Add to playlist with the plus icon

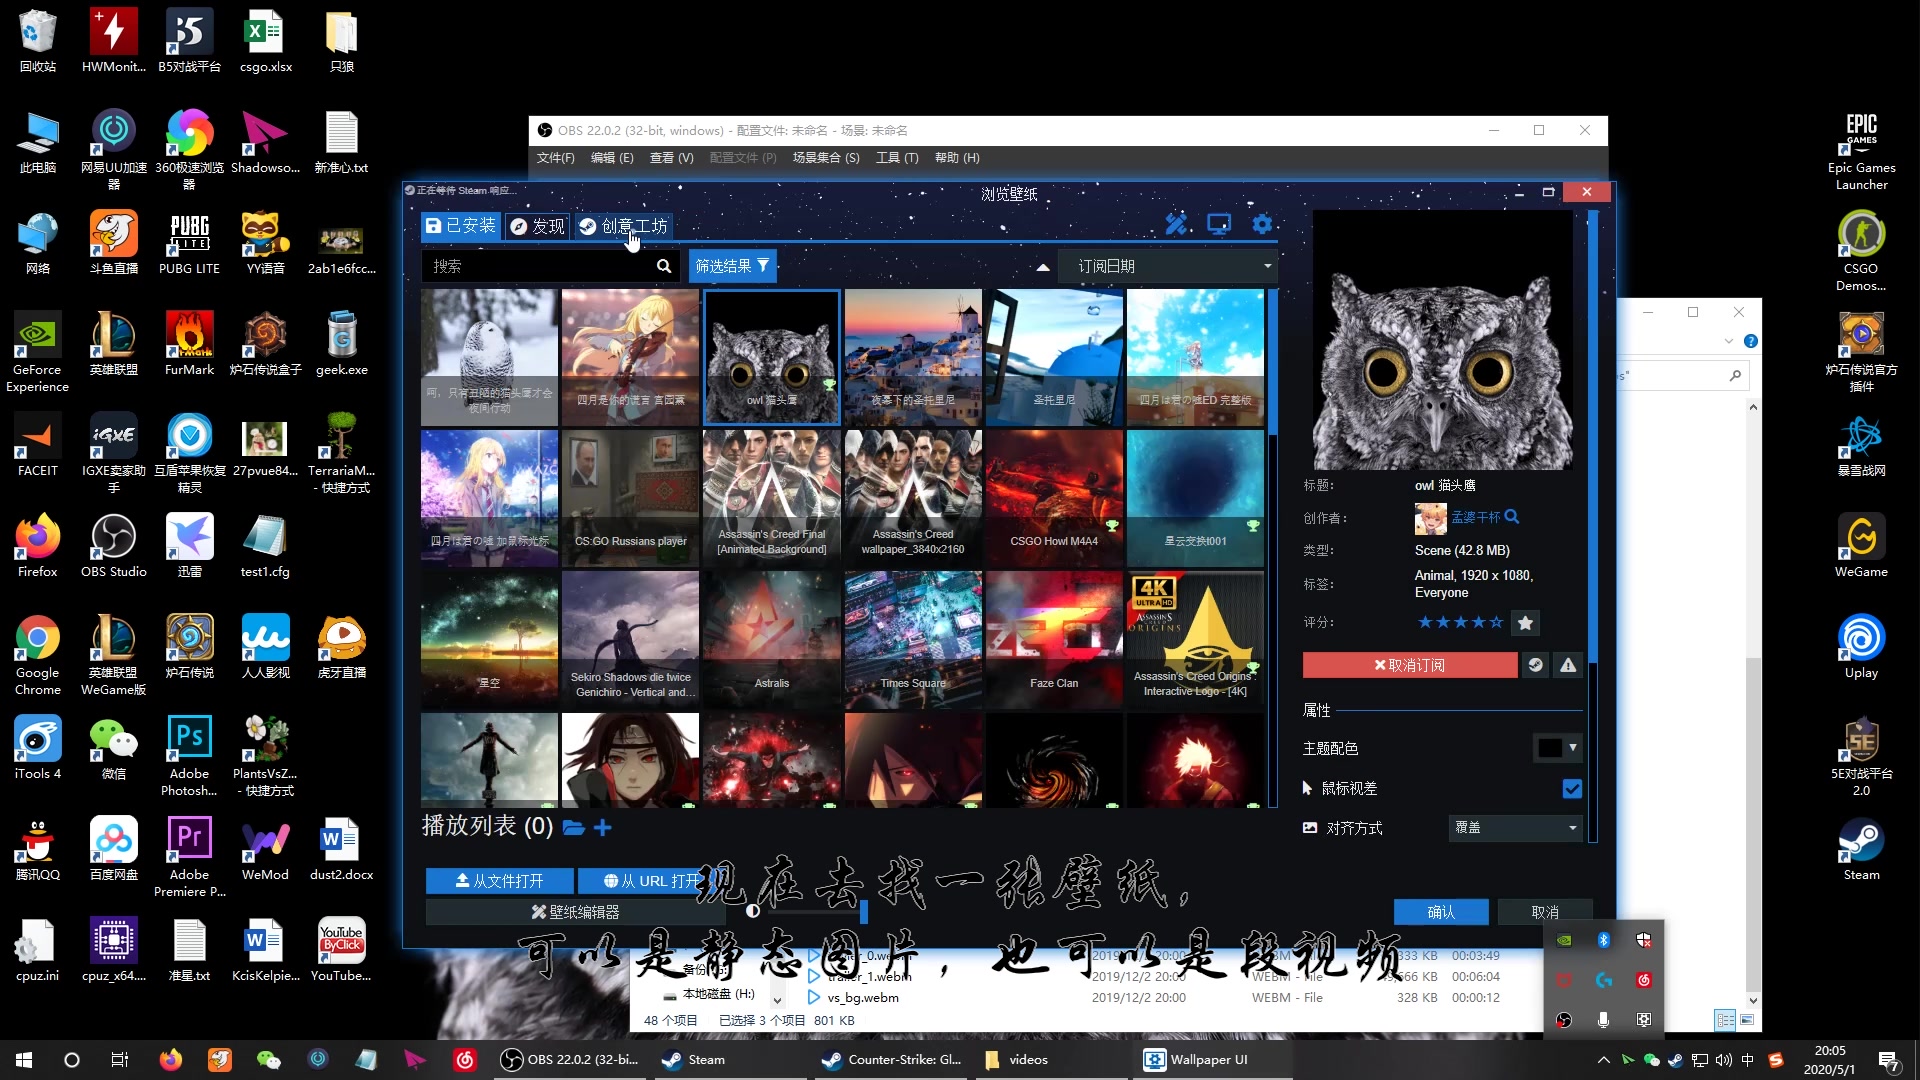coord(602,827)
